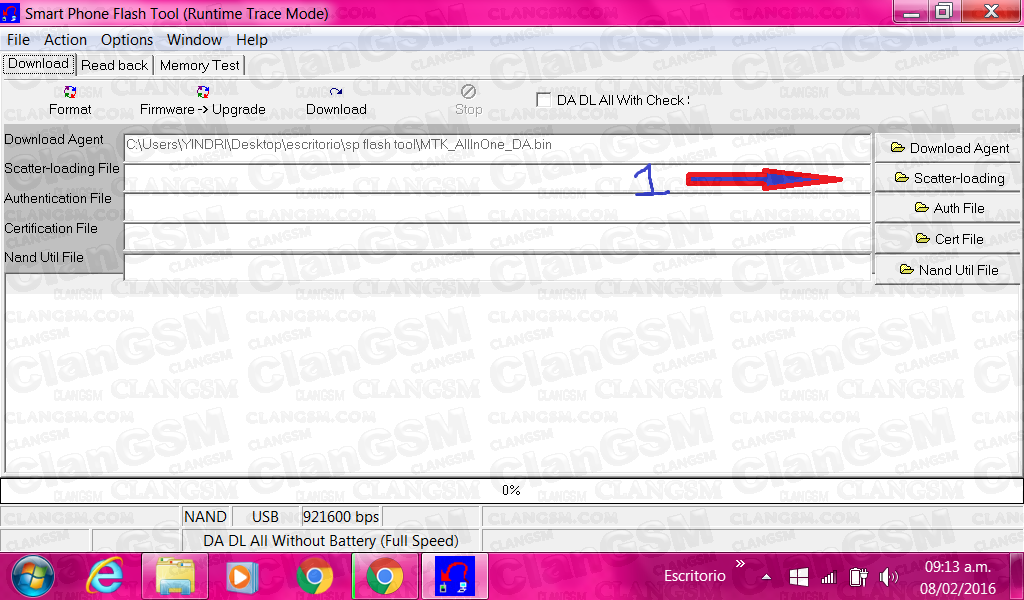Image resolution: width=1024 pixels, height=600 pixels.
Task: Click the USB status bar entry
Action: tap(265, 517)
